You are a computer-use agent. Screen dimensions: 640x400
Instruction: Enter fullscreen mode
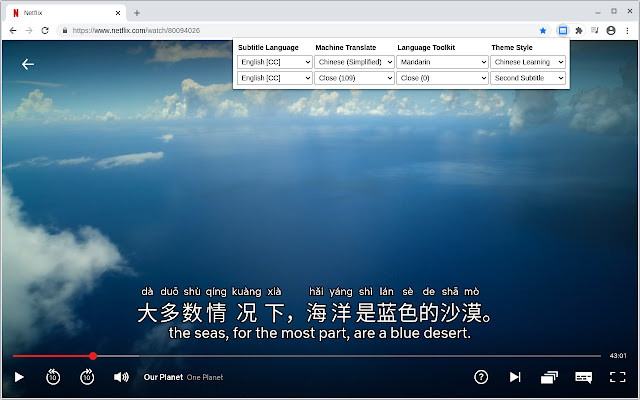[x=617, y=377]
